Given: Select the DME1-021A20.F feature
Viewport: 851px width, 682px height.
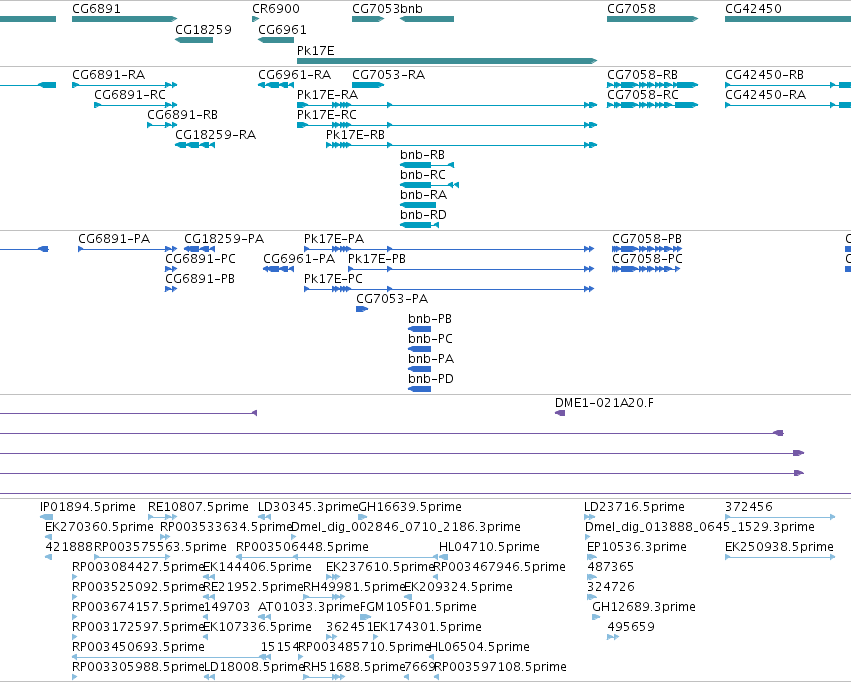Looking at the screenshot, I should pyautogui.click(x=560, y=413).
